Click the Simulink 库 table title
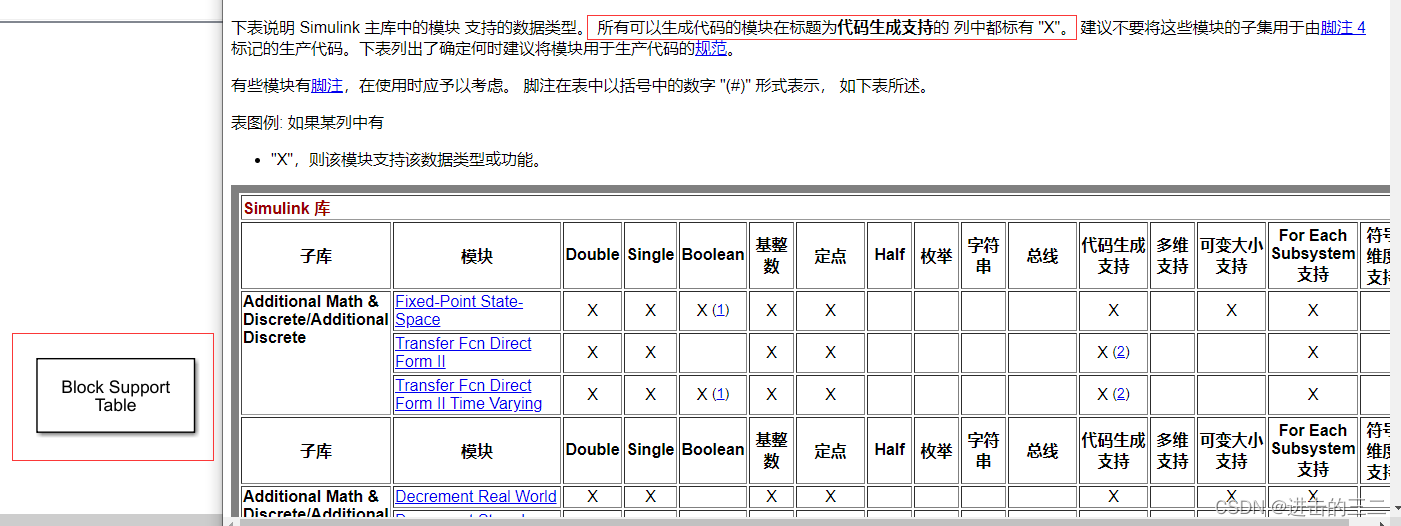This screenshot has height=526, width=1401. point(287,209)
